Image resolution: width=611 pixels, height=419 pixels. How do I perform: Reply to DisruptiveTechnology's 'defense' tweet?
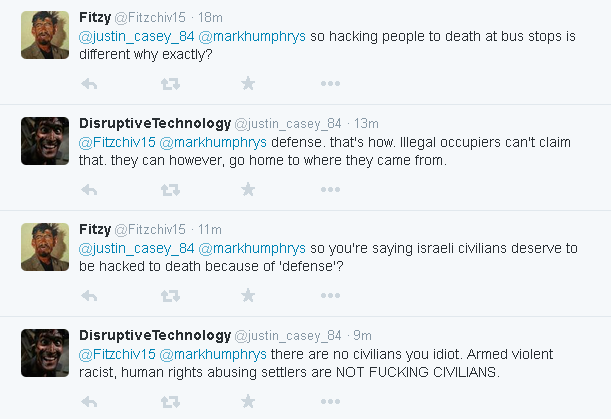click(x=90, y=189)
